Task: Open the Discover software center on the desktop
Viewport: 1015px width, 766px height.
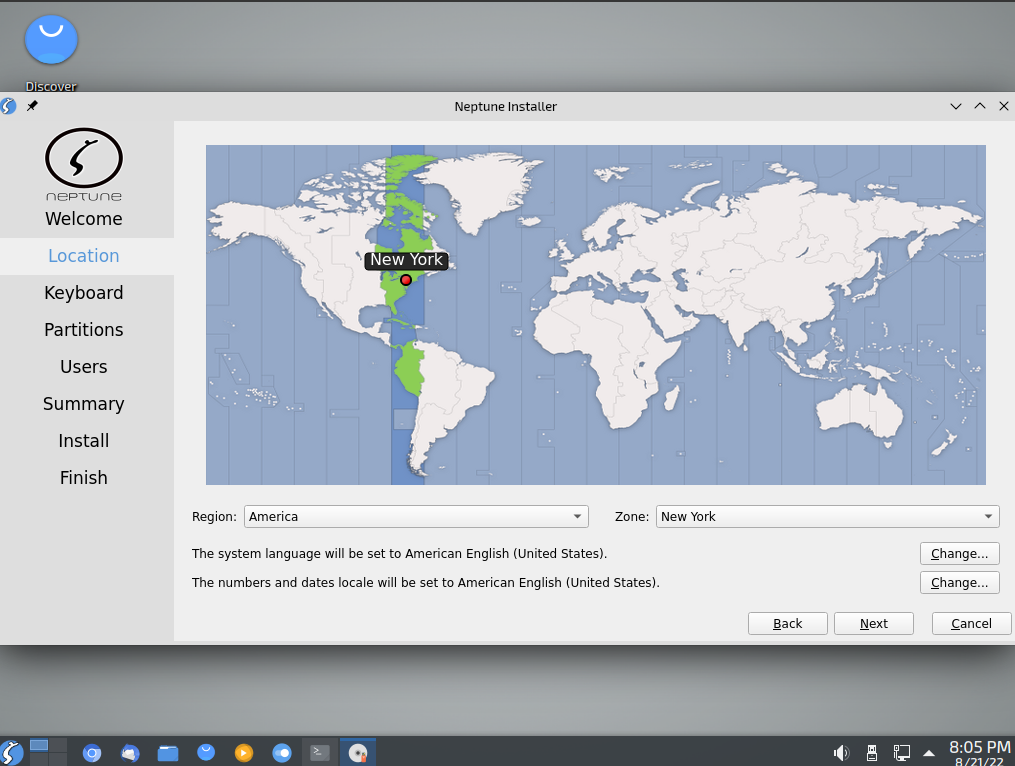Action: pyautogui.click(x=50, y=40)
